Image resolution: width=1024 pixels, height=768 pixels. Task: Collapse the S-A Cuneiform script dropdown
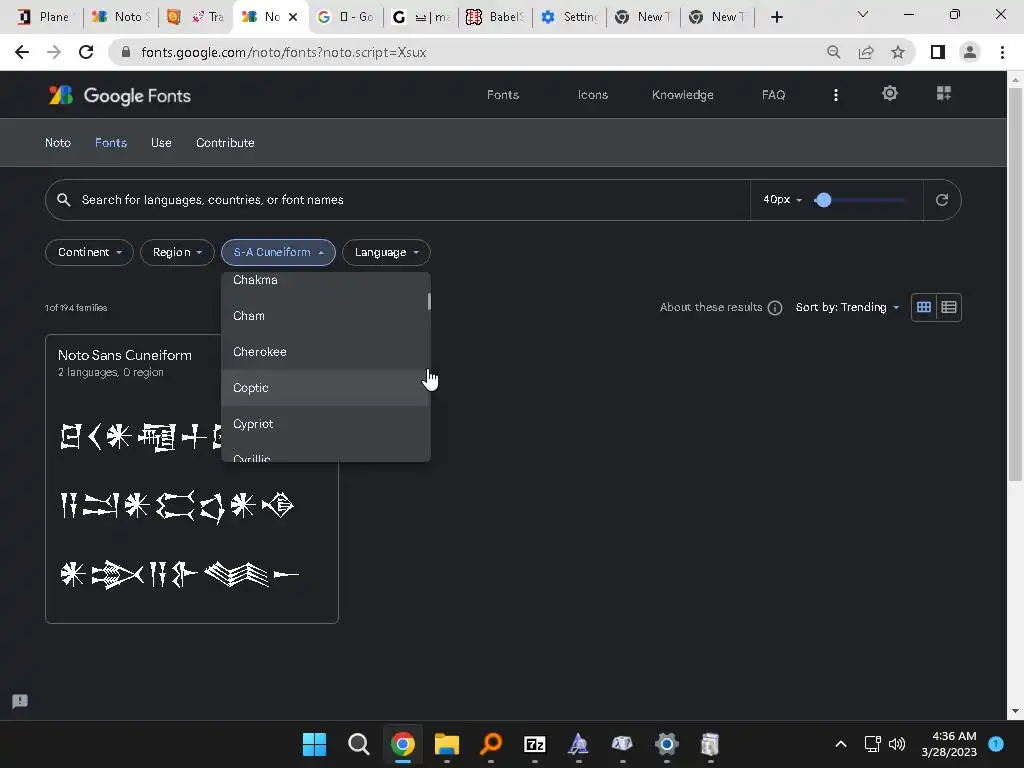(278, 253)
